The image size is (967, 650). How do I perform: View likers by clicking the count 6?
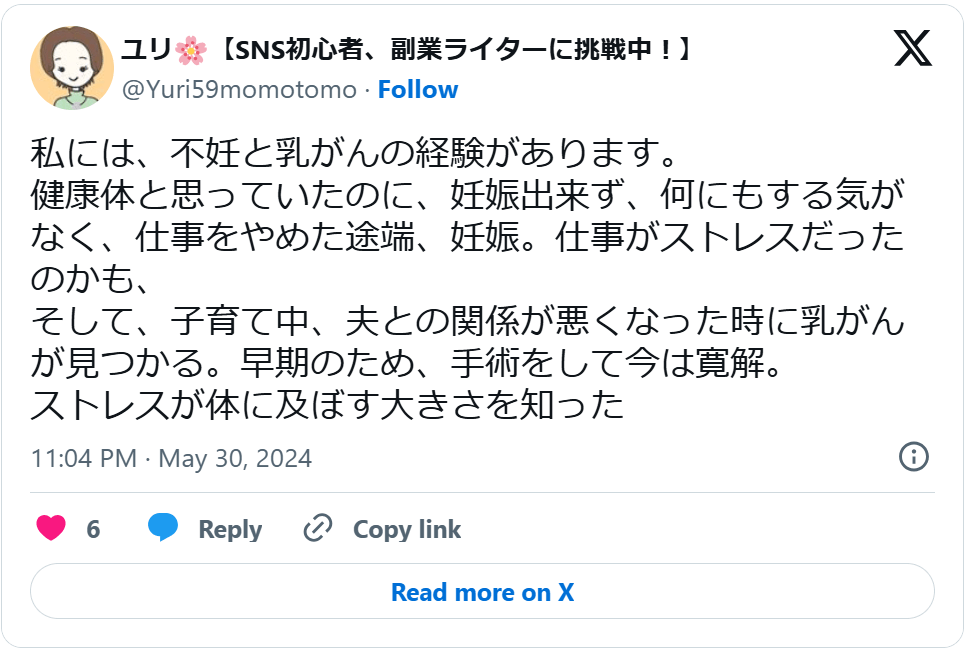click(x=91, y=528)
